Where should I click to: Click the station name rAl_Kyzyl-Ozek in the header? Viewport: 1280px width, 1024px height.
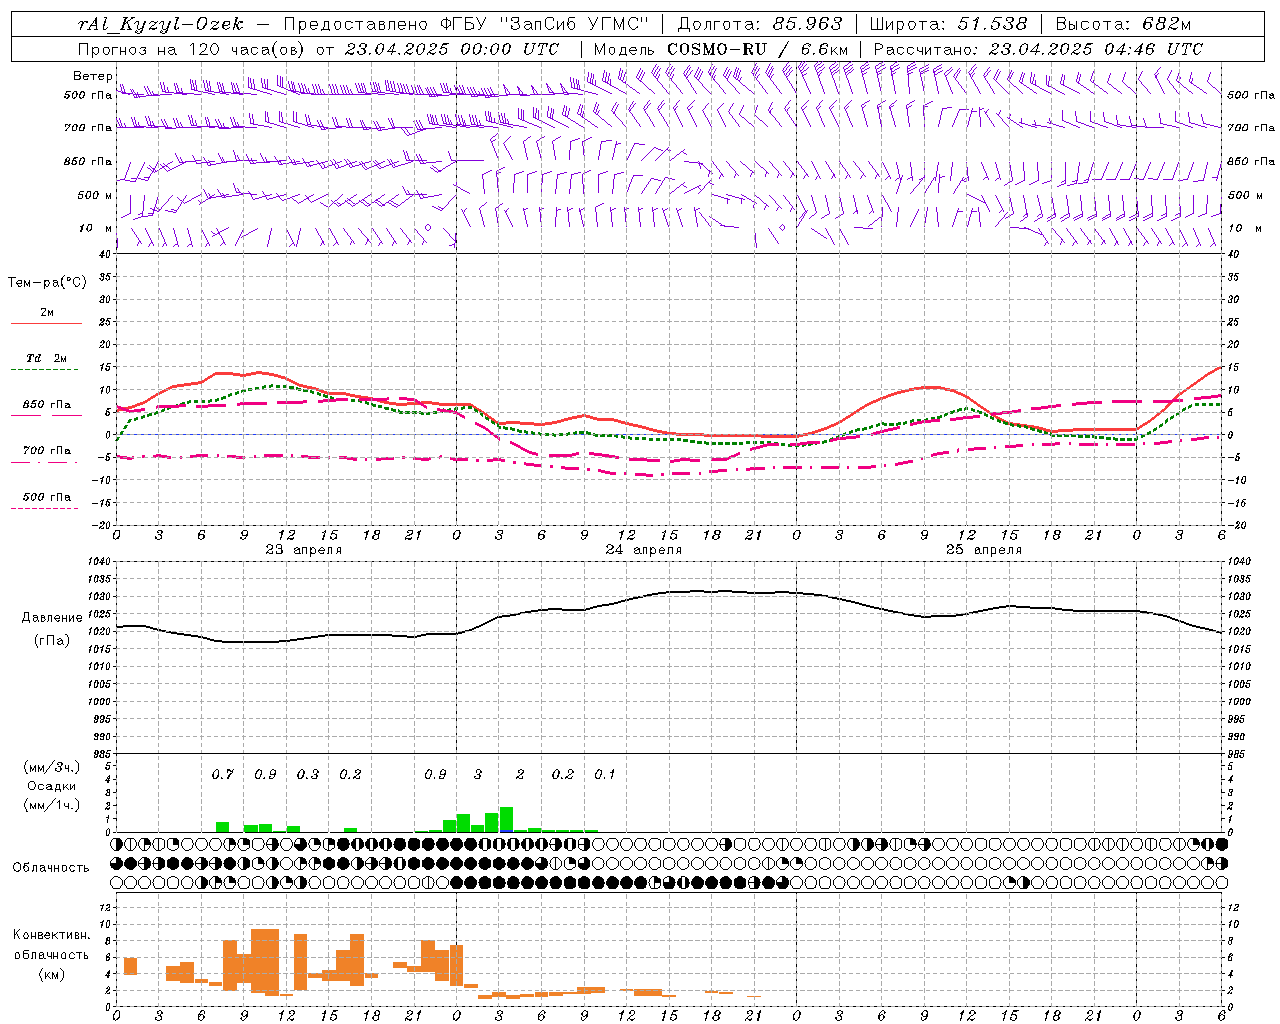point(160,24)
